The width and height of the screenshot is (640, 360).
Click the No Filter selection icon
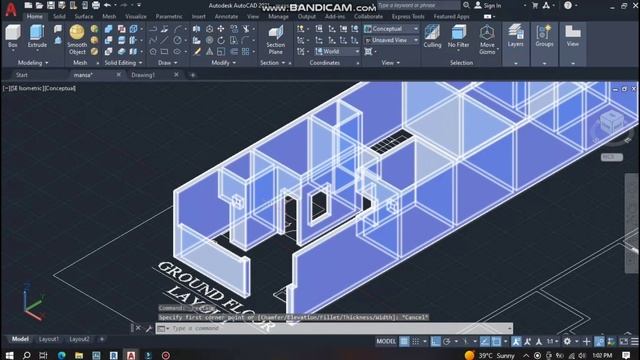[458, 36]
